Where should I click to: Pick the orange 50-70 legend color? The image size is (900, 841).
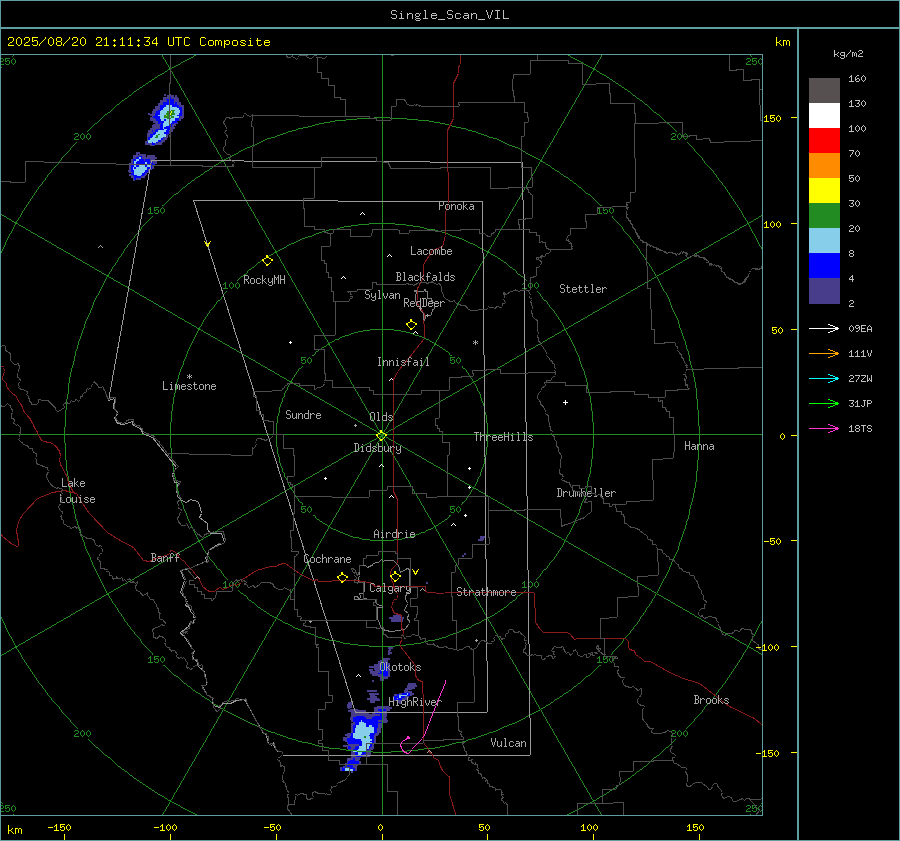(x=824, y=166)
